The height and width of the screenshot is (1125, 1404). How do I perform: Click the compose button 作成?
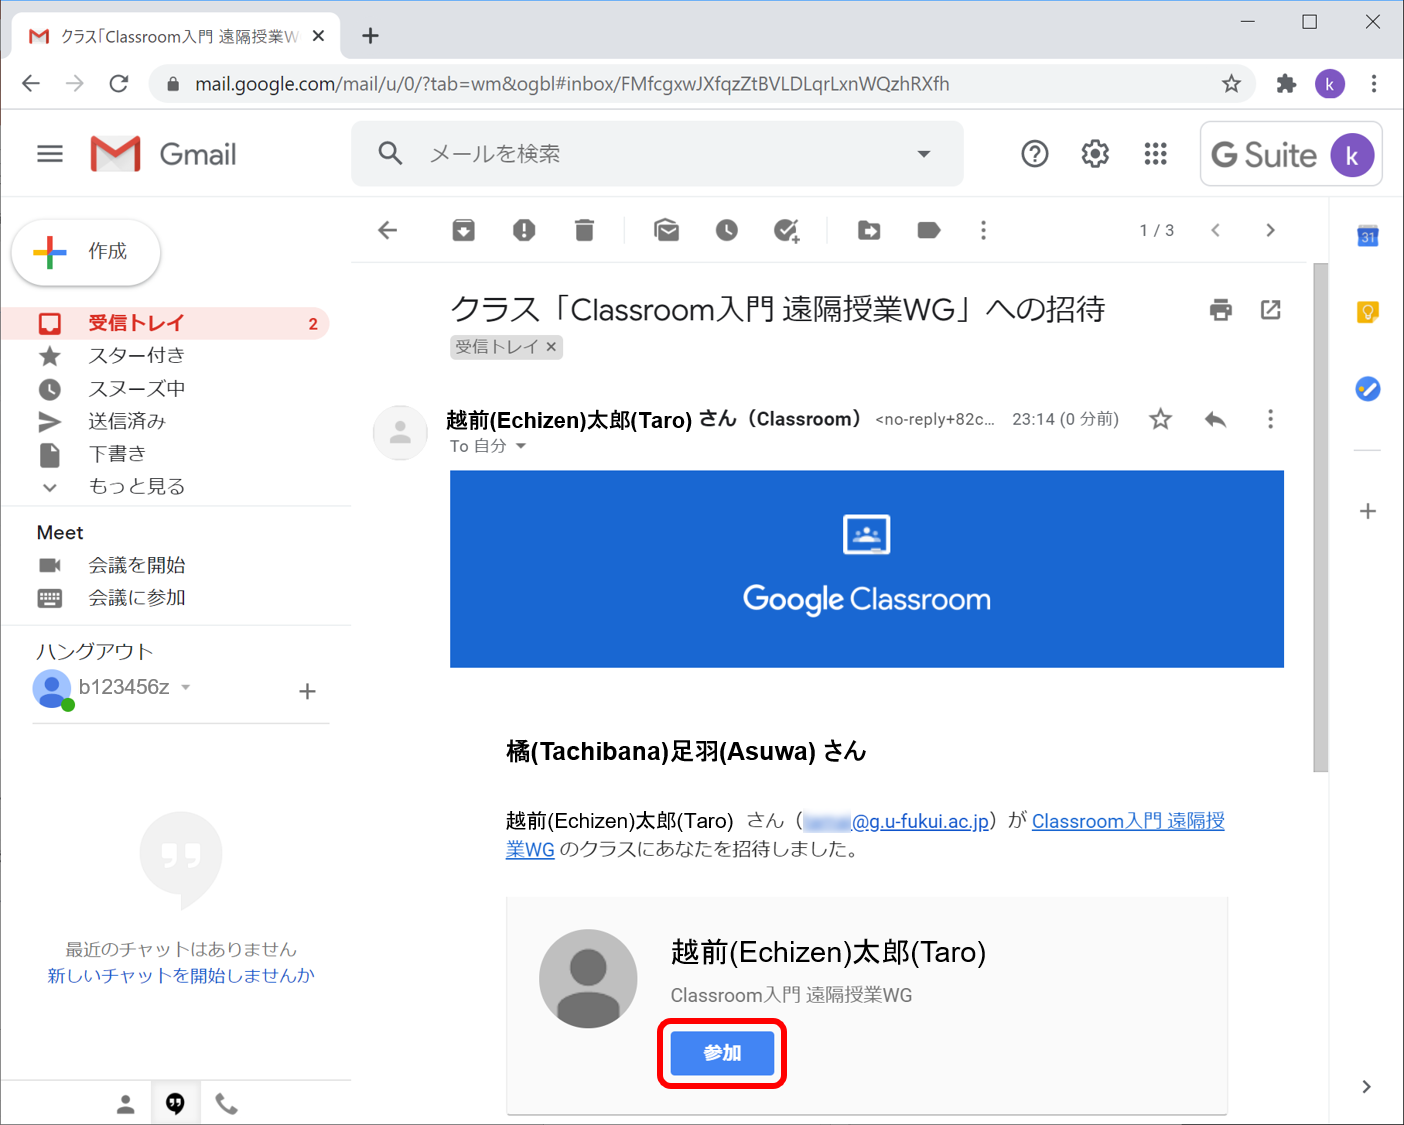(86, 252)
